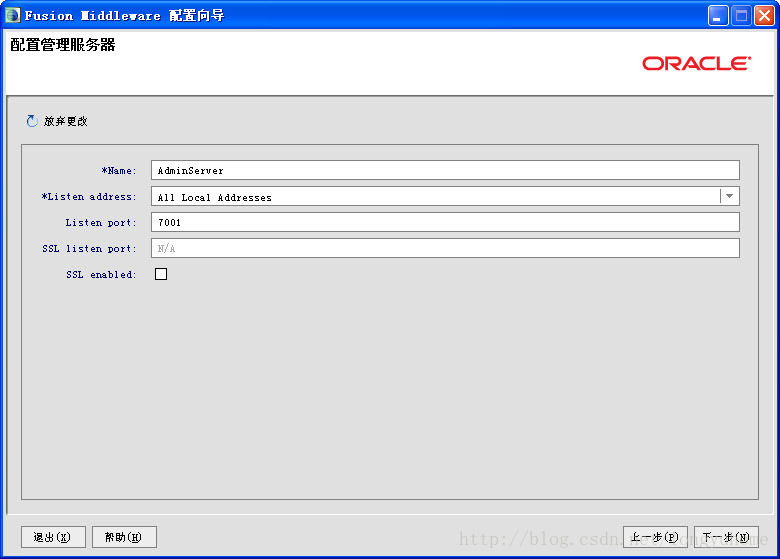The height and width of the screenshot is (559, 780).
Task: Click the SSL listen port N/A field
Action: (445, 248)
